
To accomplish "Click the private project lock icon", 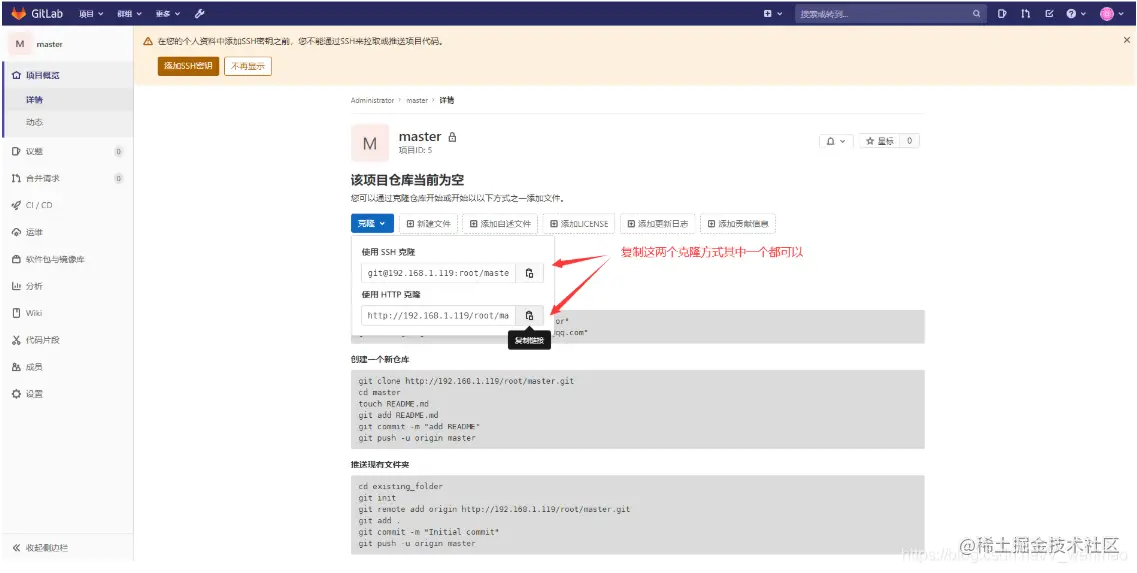I will point(452,136).
